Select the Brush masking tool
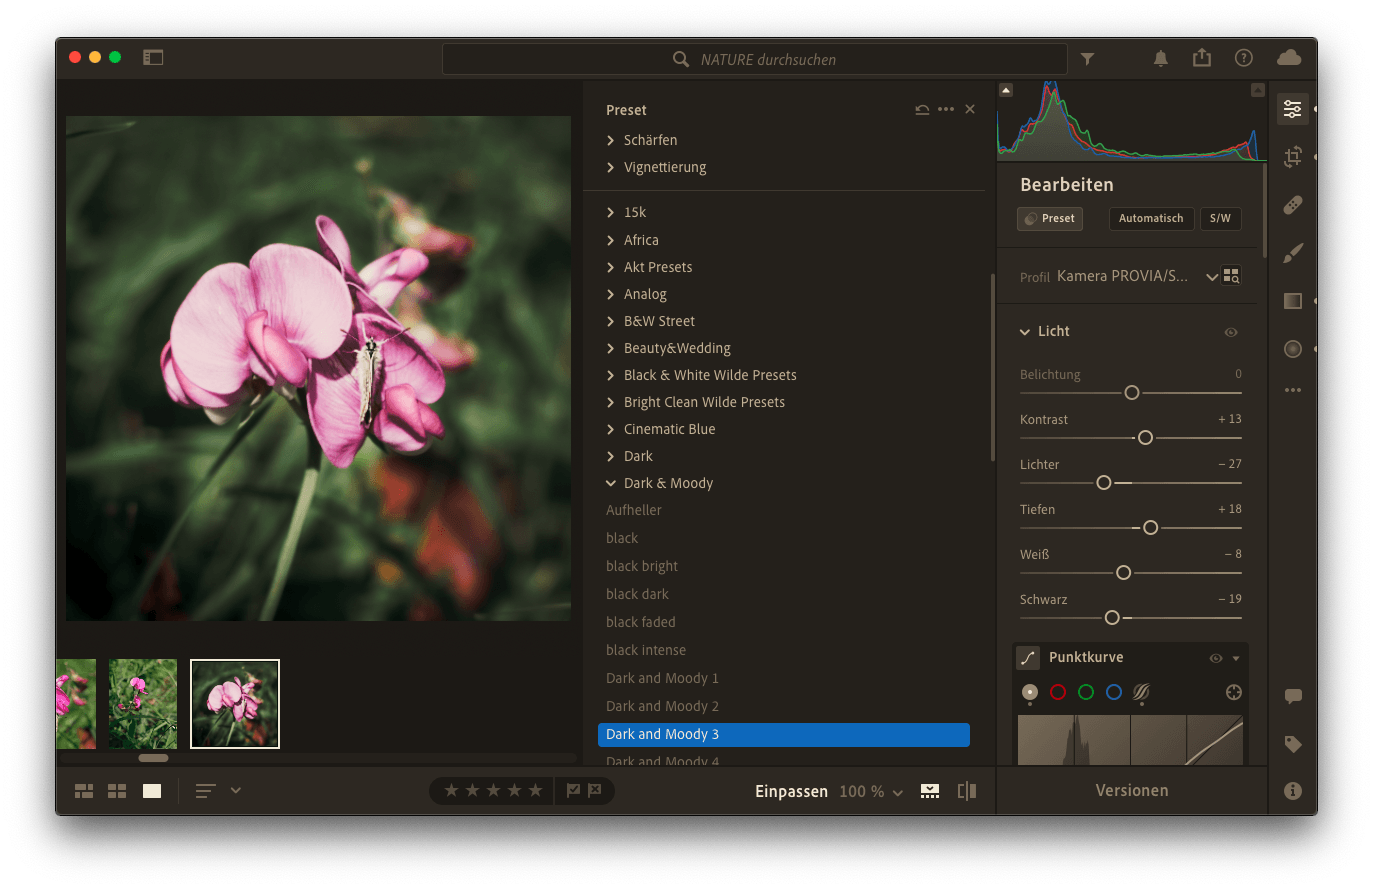This screenshot has height=889, width=1373. (1293, 253)
